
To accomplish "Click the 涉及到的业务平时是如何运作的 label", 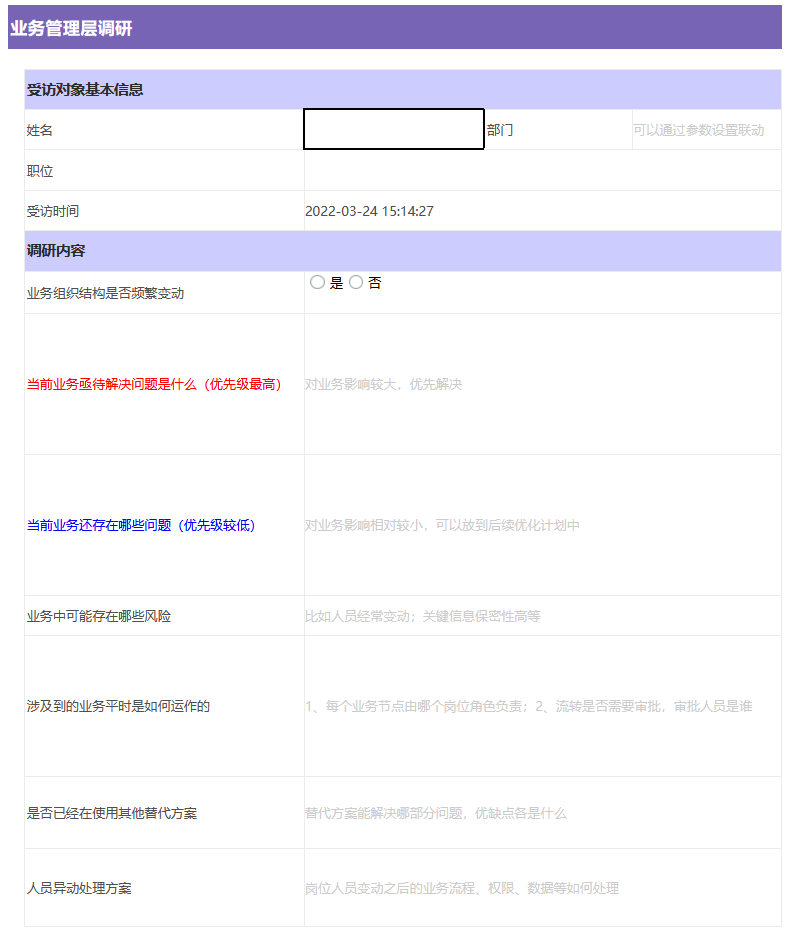I will click(118, 706).
